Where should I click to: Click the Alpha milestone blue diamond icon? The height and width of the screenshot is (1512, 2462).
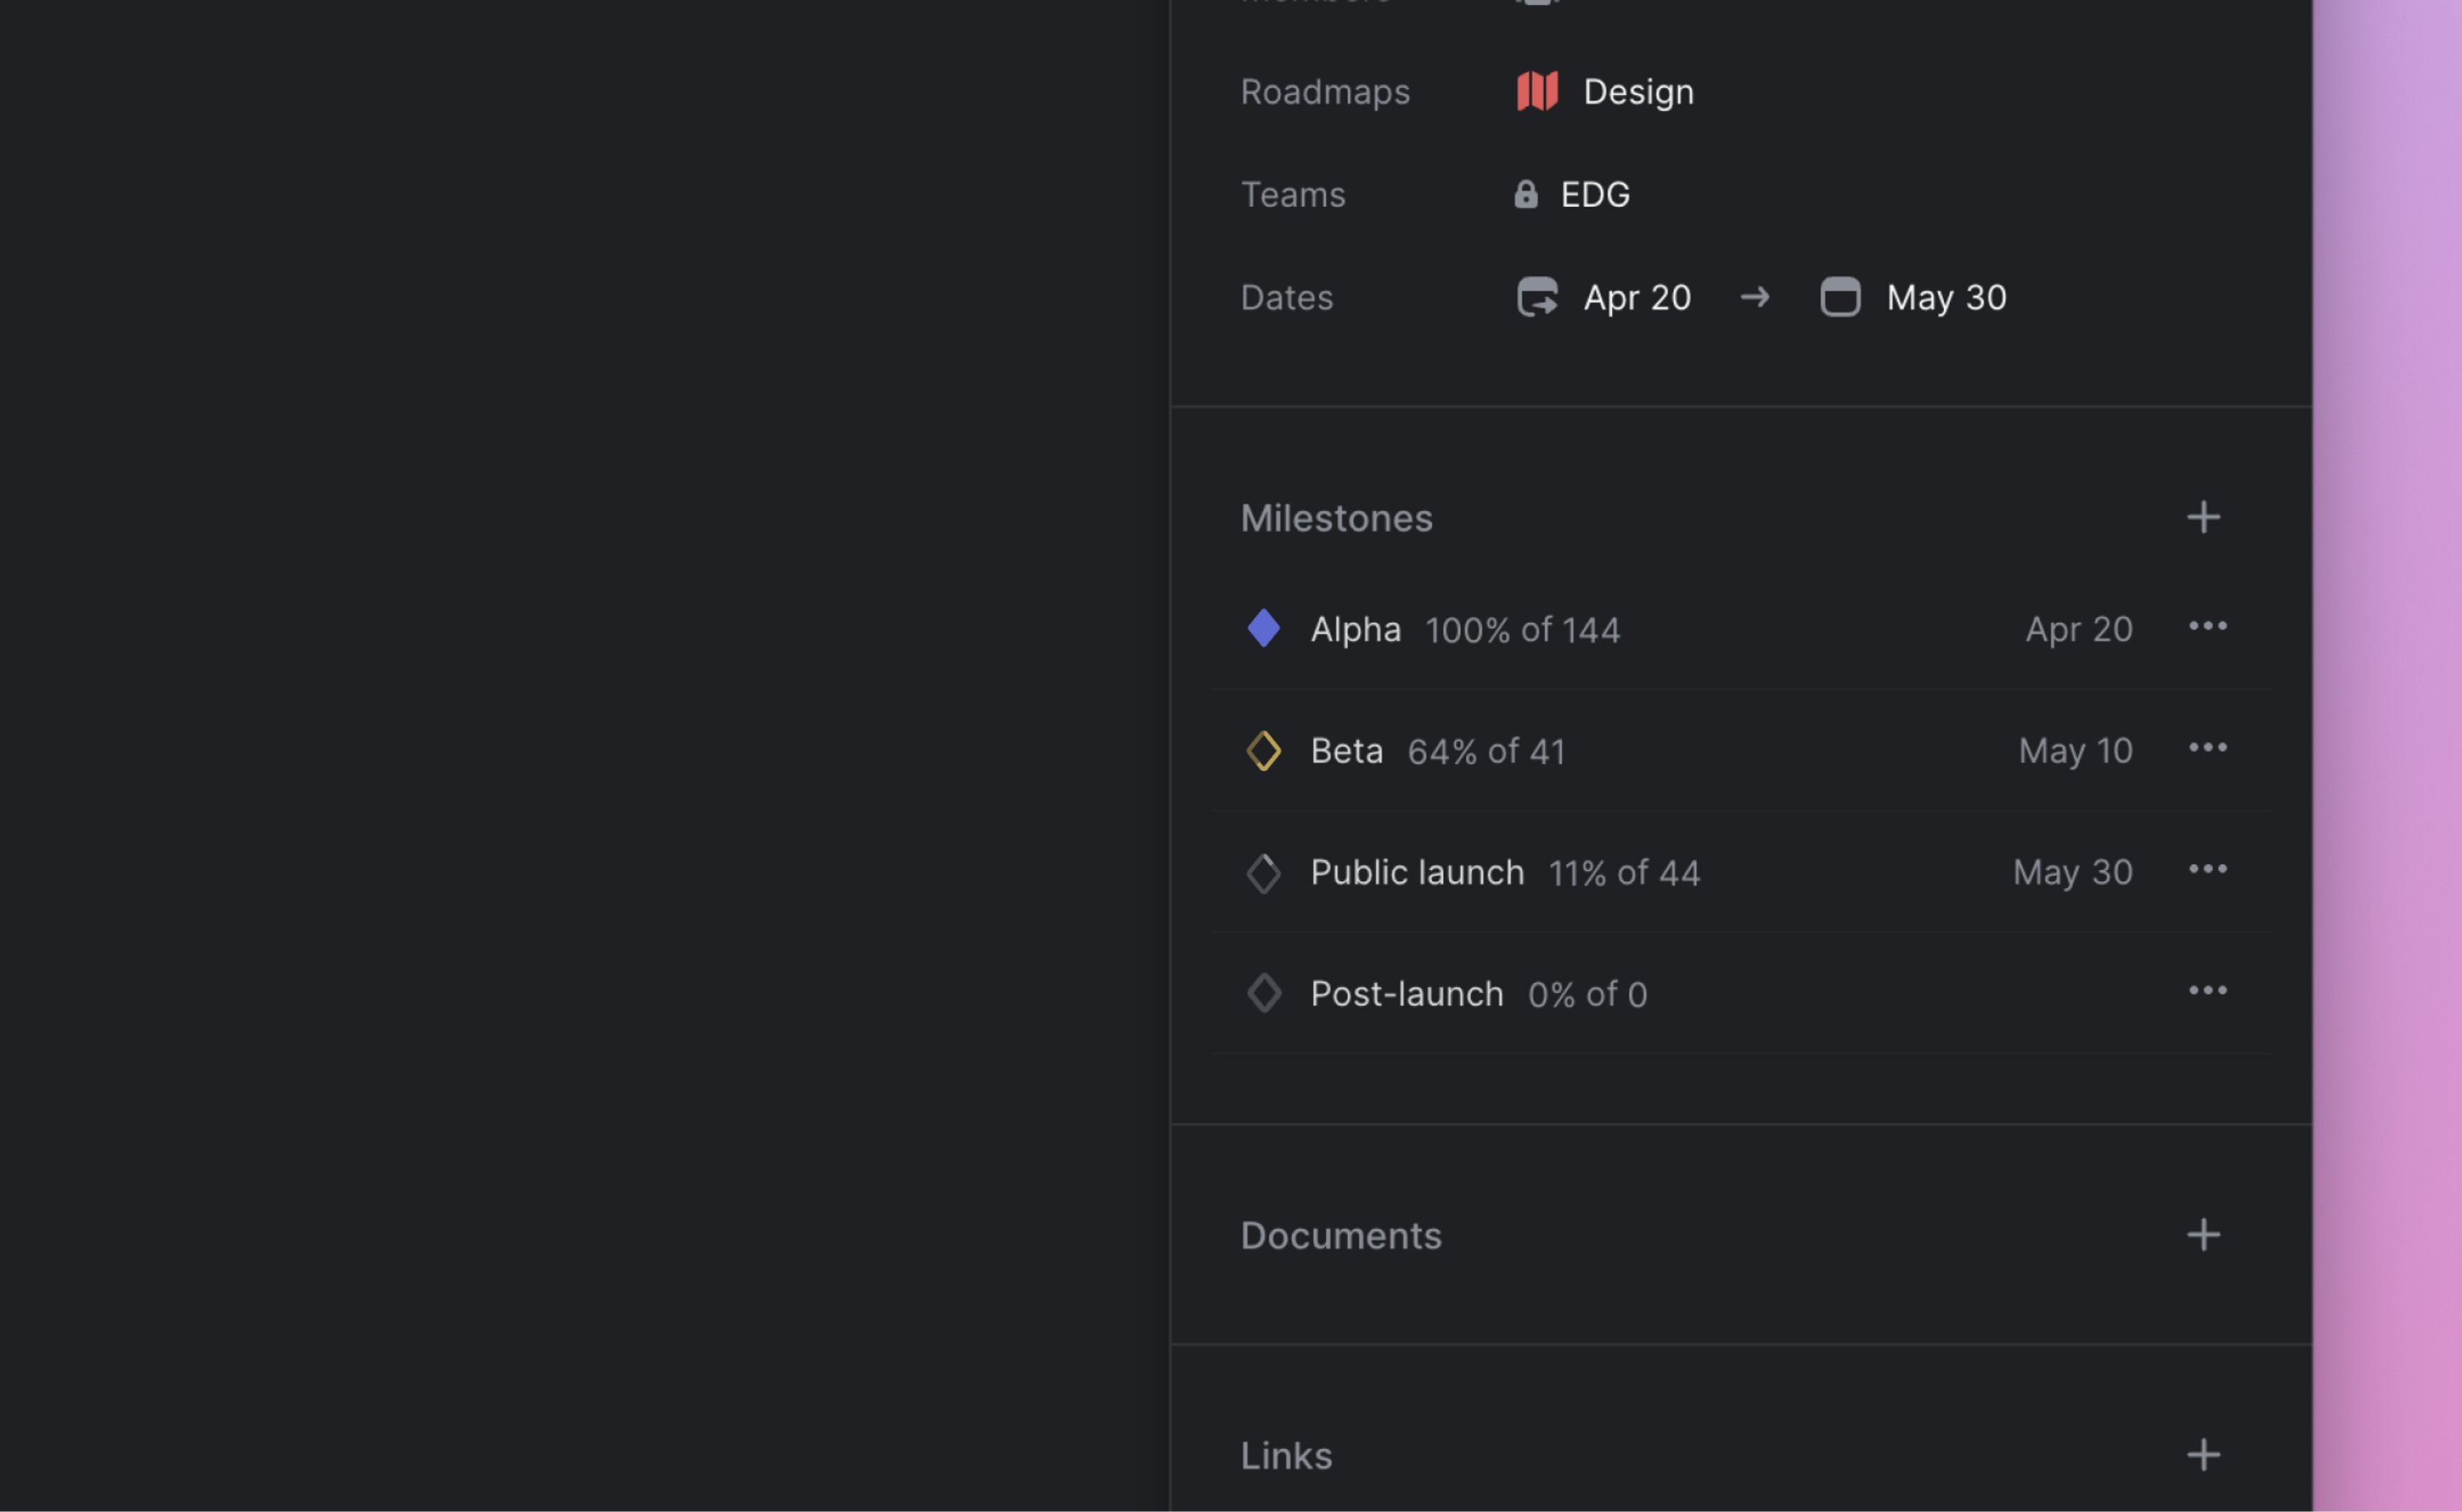(x=1264, y=628)
